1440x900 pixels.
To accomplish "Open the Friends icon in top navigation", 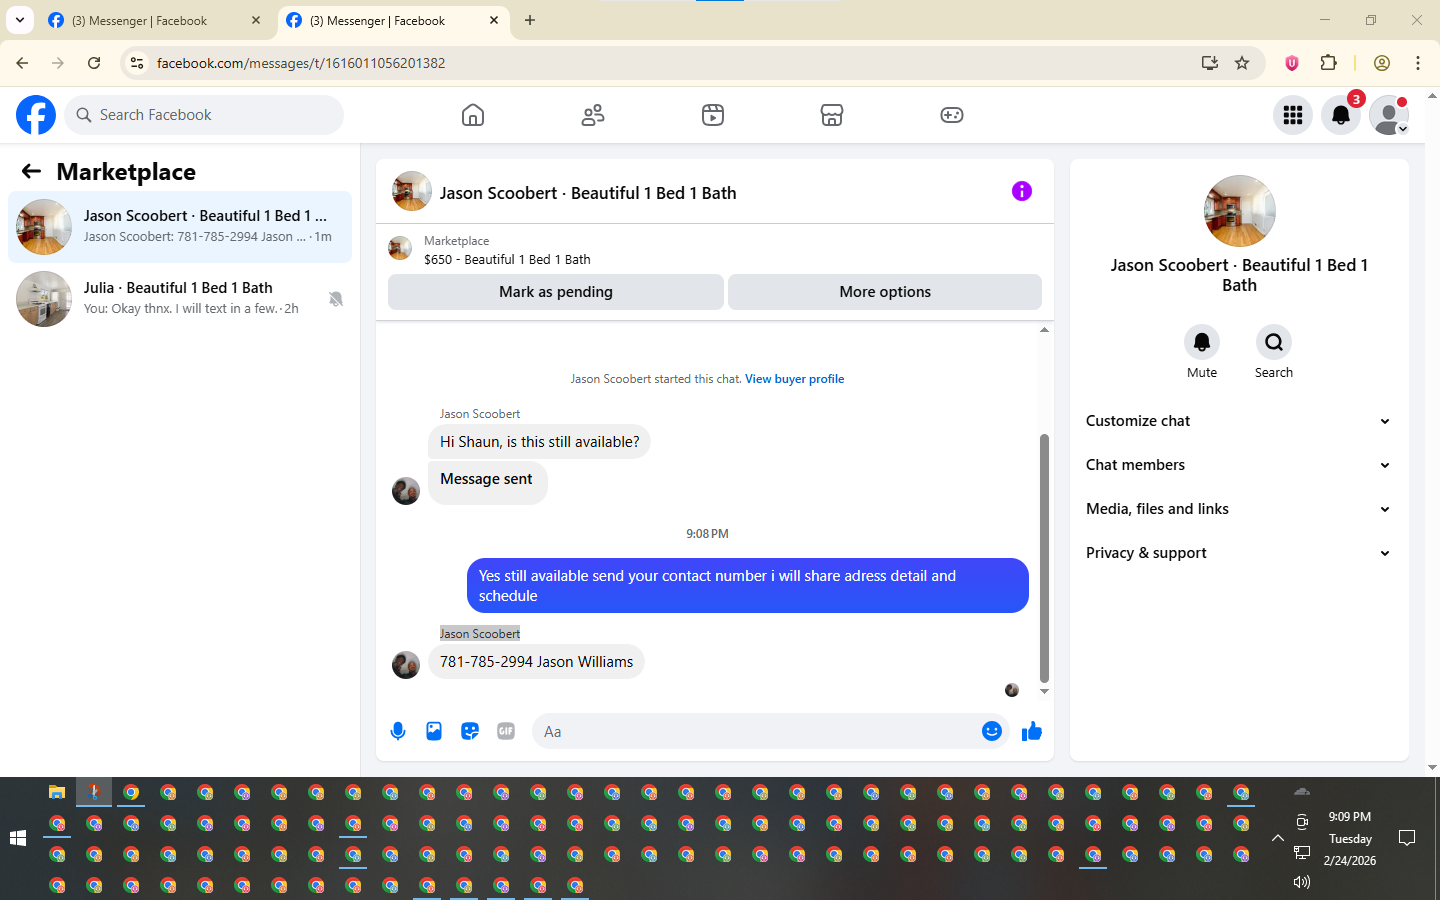I will click(593, 115).
